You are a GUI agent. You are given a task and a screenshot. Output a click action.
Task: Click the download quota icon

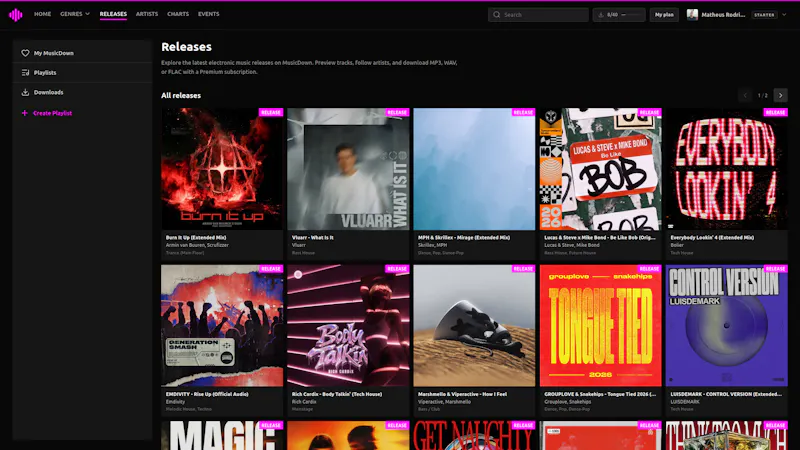(601, 15)
